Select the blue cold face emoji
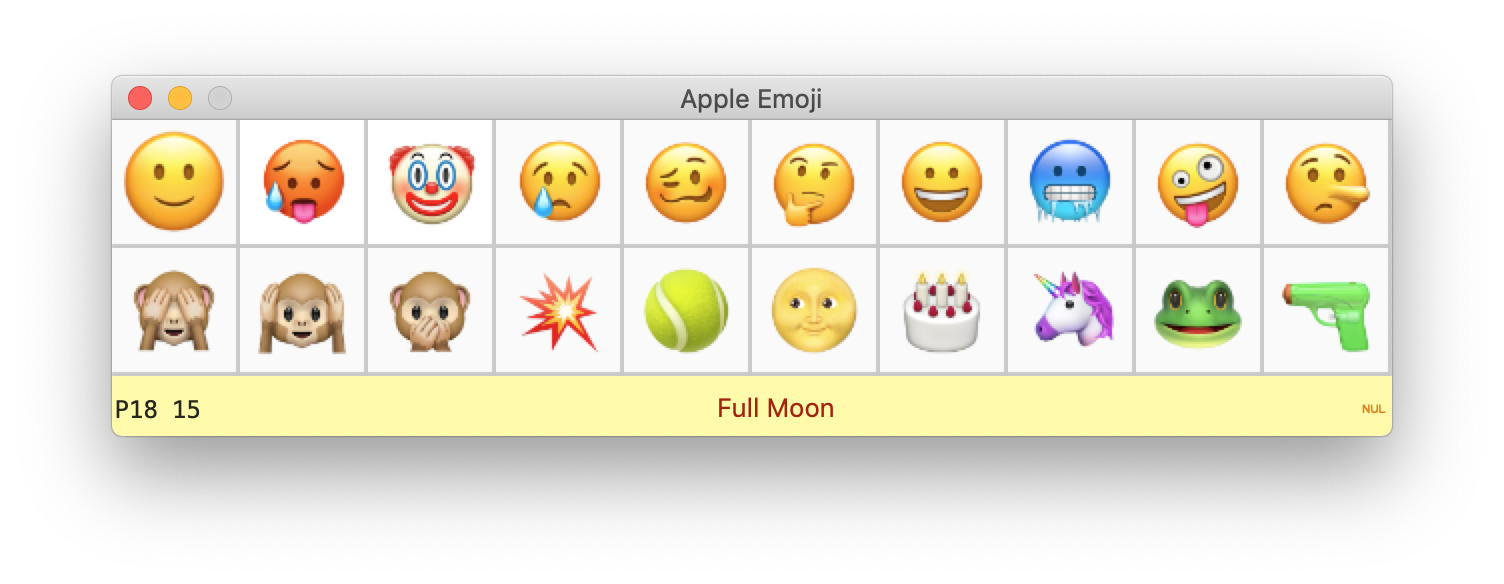1504x584 pixels. pyautogui.click(x=1070, y=182)
